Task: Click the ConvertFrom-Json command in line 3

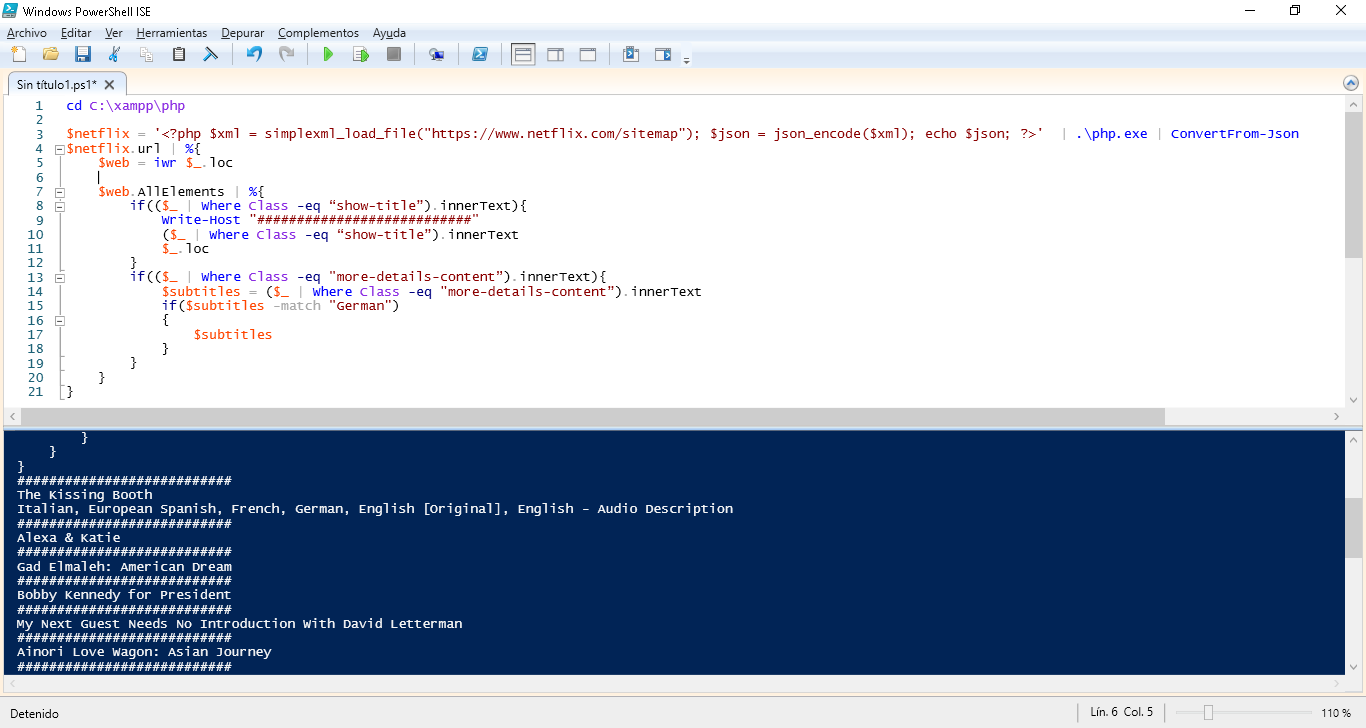Action: tap(1235, 134)
